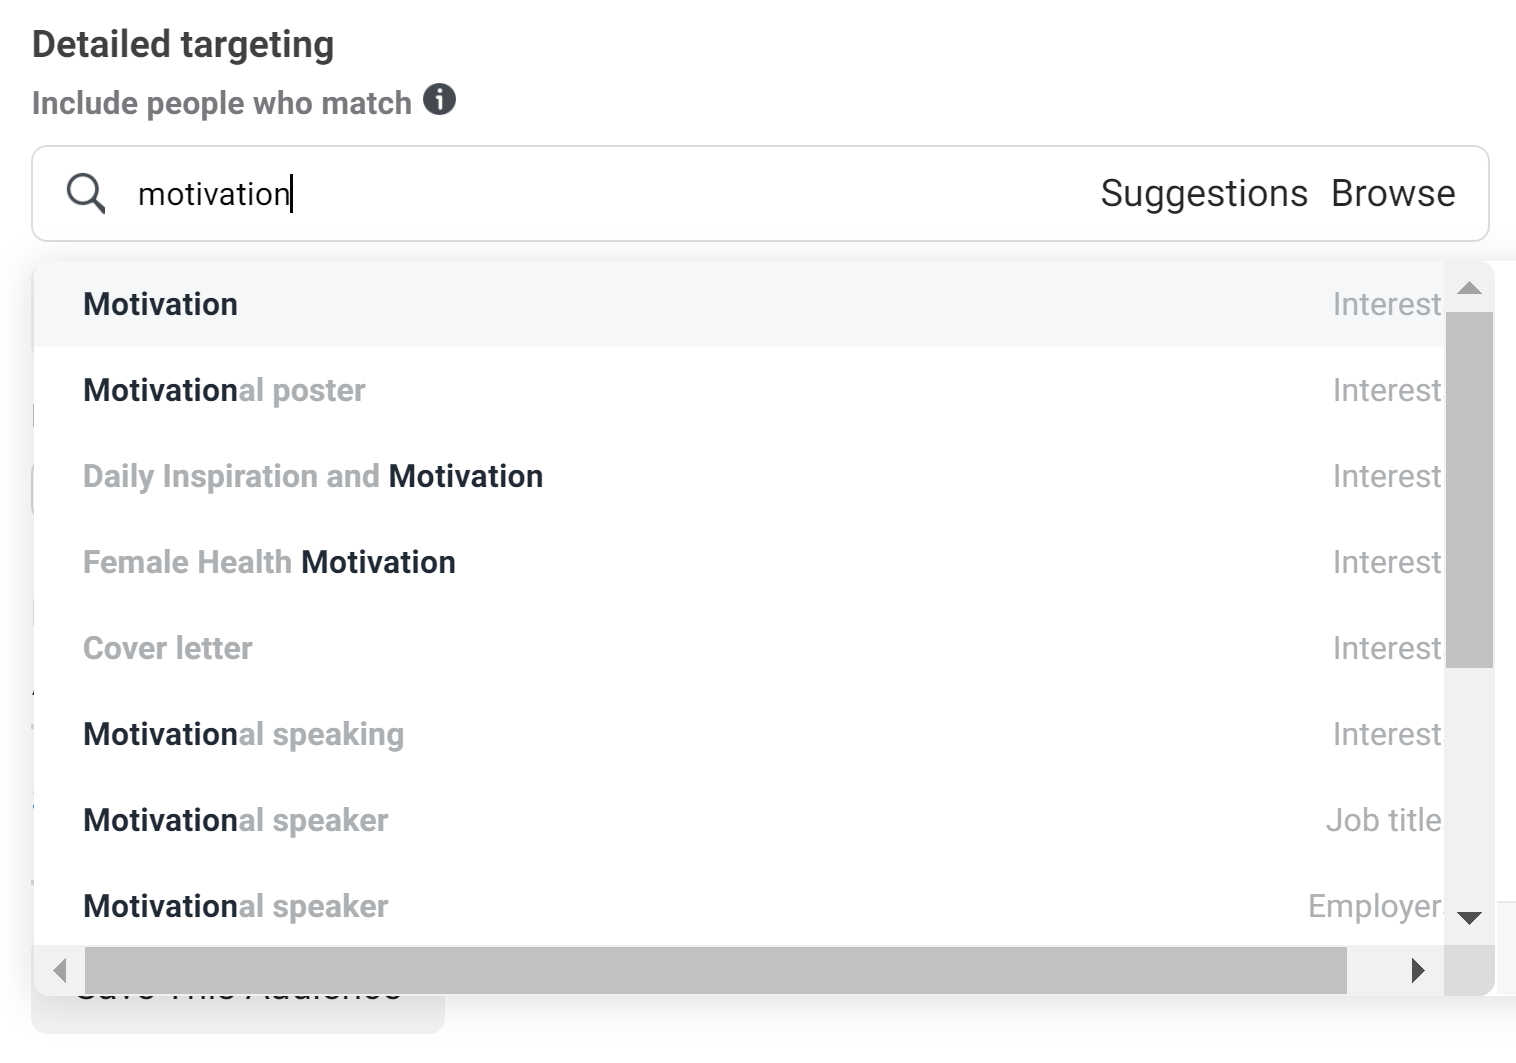
Task: Click the scroll left arrow at bottom
Action: 60,970
